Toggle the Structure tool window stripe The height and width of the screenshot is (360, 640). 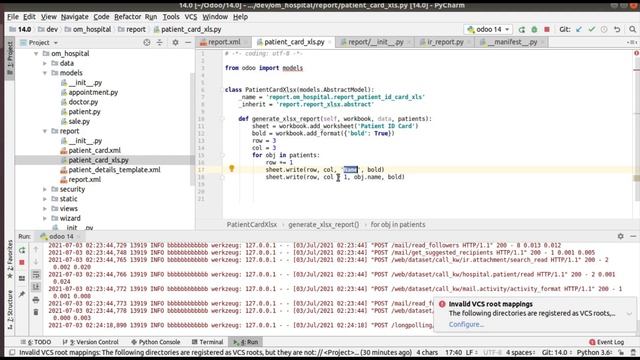[10, 310]
